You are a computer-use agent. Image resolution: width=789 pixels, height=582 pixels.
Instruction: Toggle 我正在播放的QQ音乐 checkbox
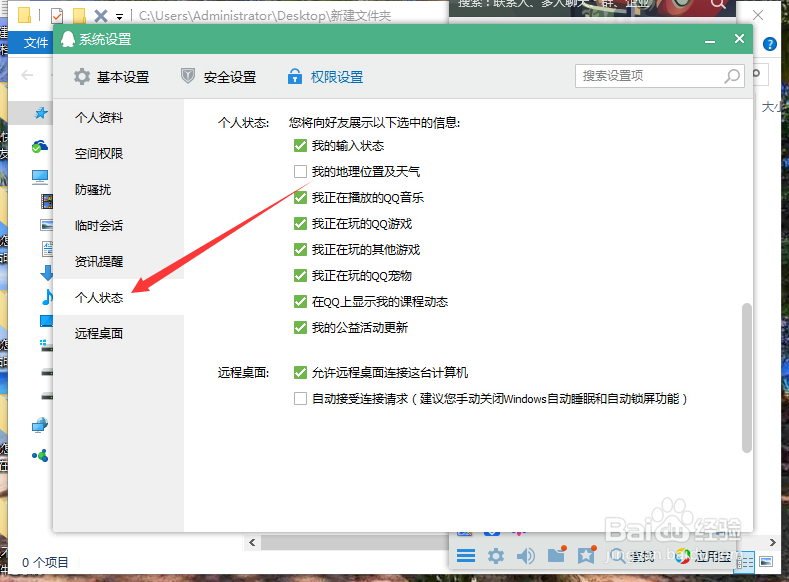[300, 198]
